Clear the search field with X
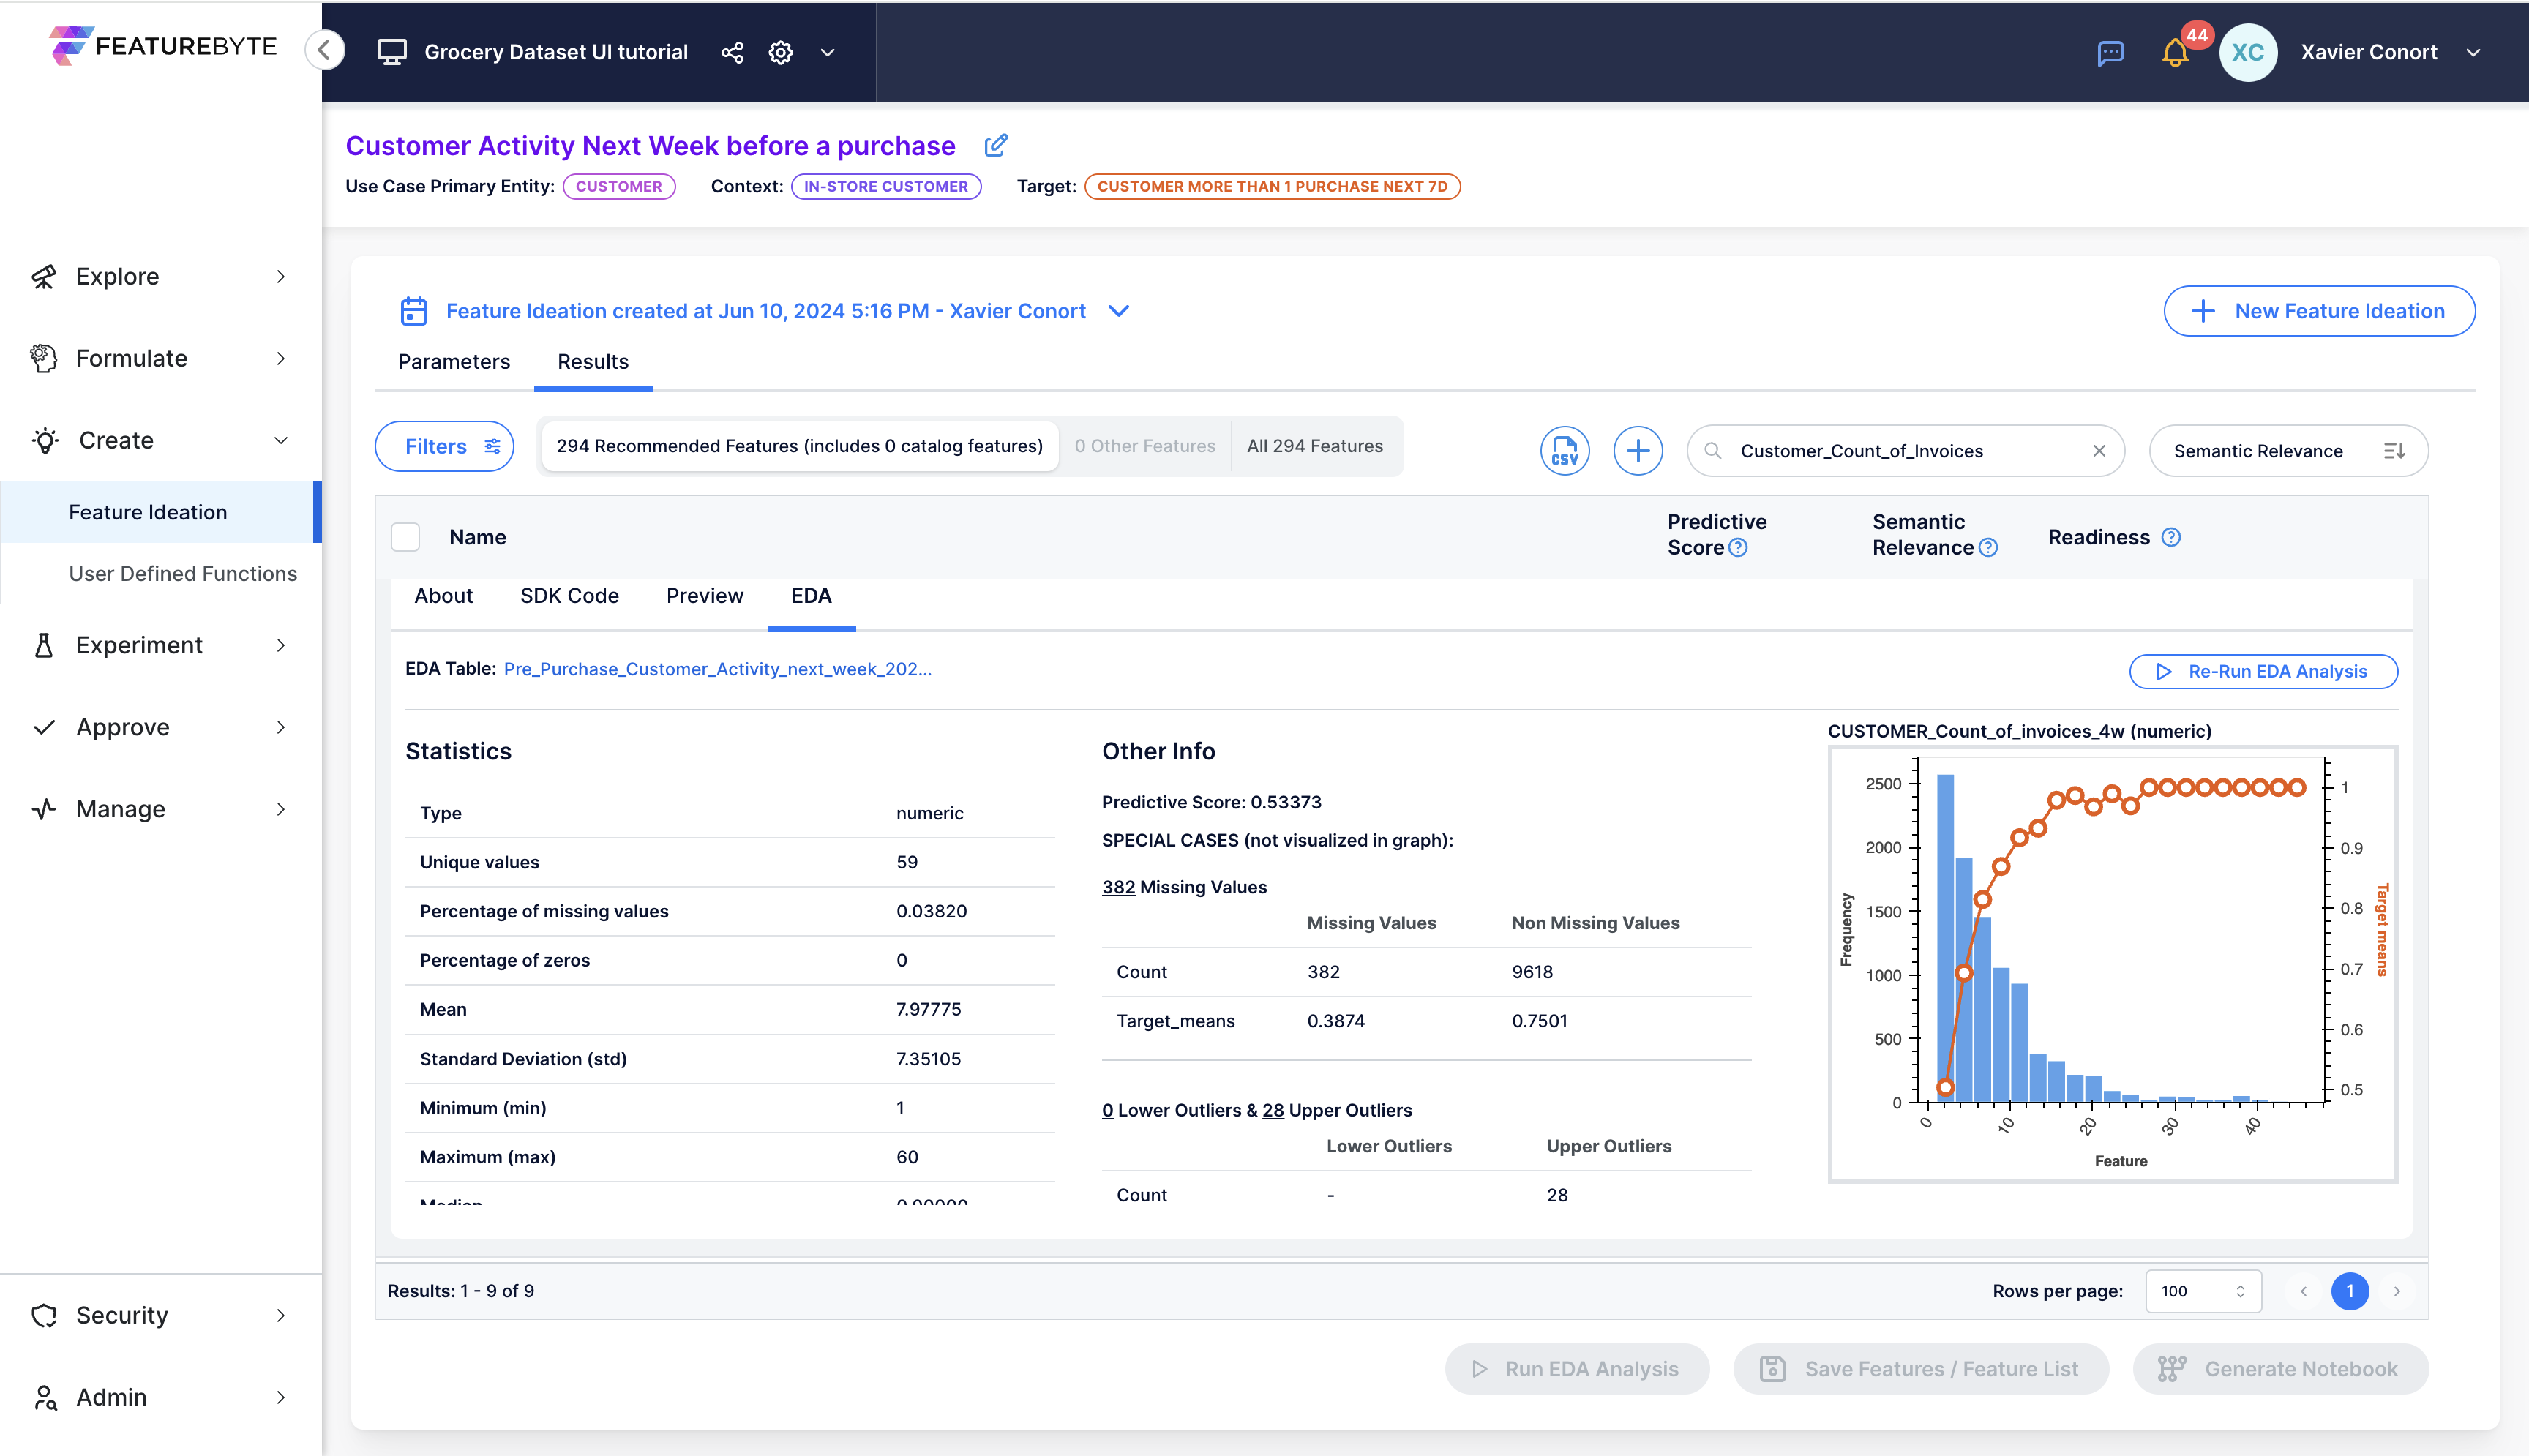Image resolution: width=2529 pixels, height=1456 pixels. click(2099, 451)
